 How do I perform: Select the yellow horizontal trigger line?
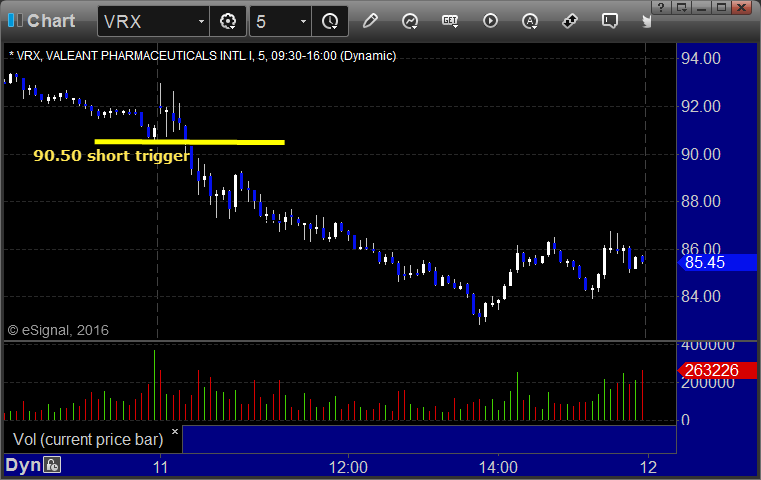189,142
